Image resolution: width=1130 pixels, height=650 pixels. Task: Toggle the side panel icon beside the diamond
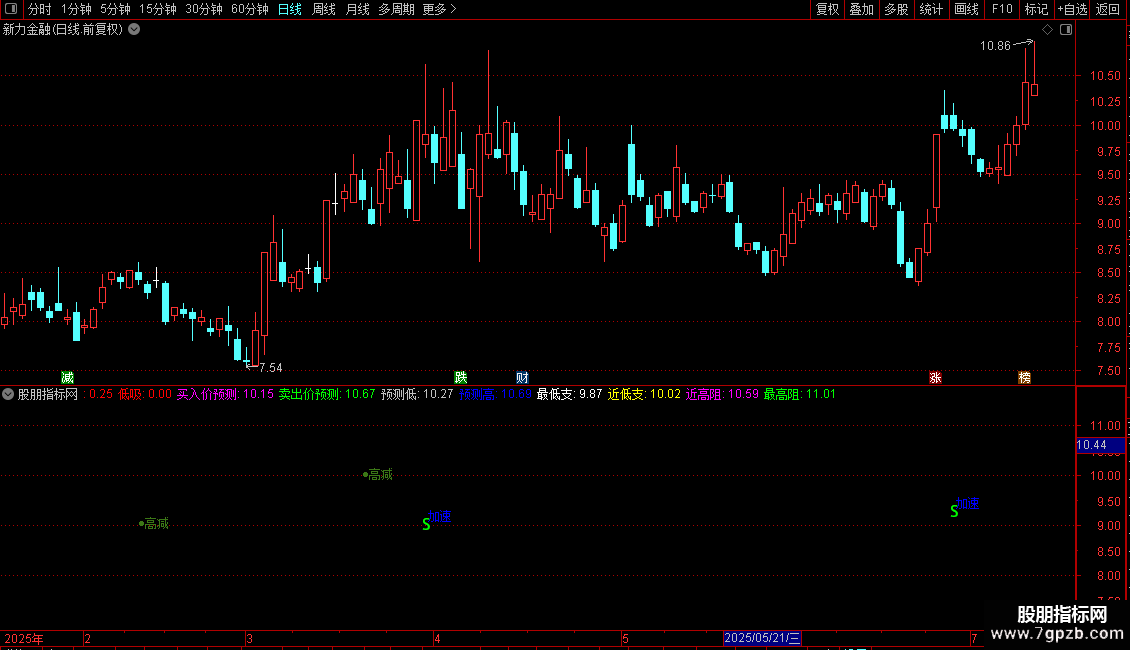tap(1066, 30)
